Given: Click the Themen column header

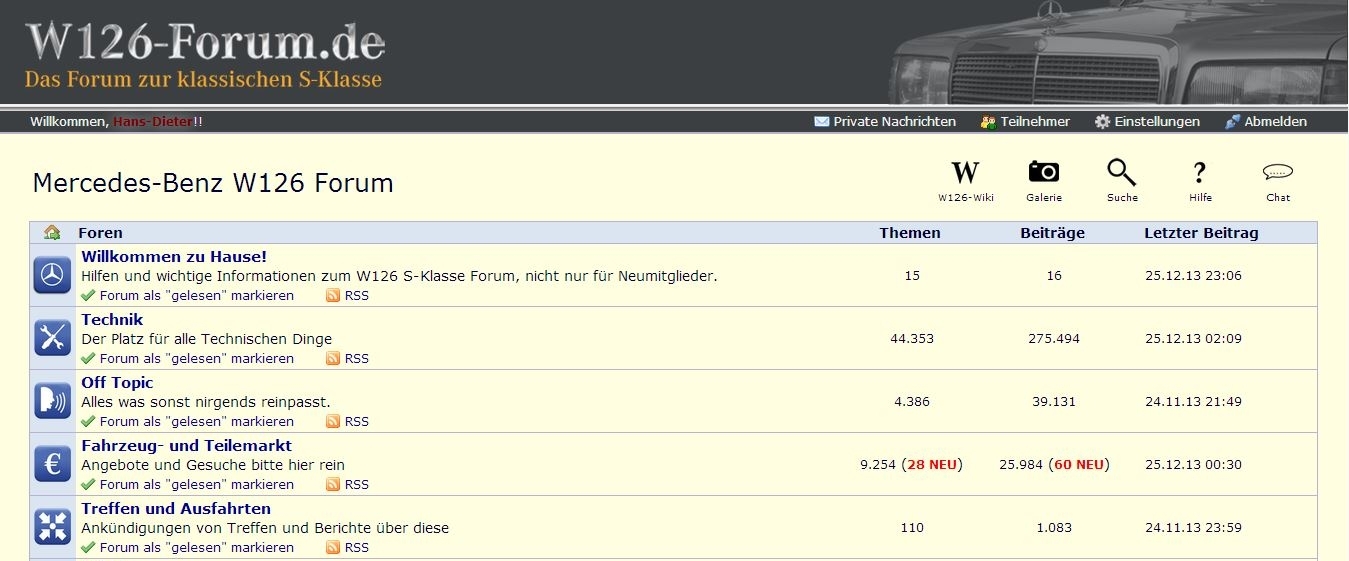Looking at the screenshot, I should coord(910,232).
